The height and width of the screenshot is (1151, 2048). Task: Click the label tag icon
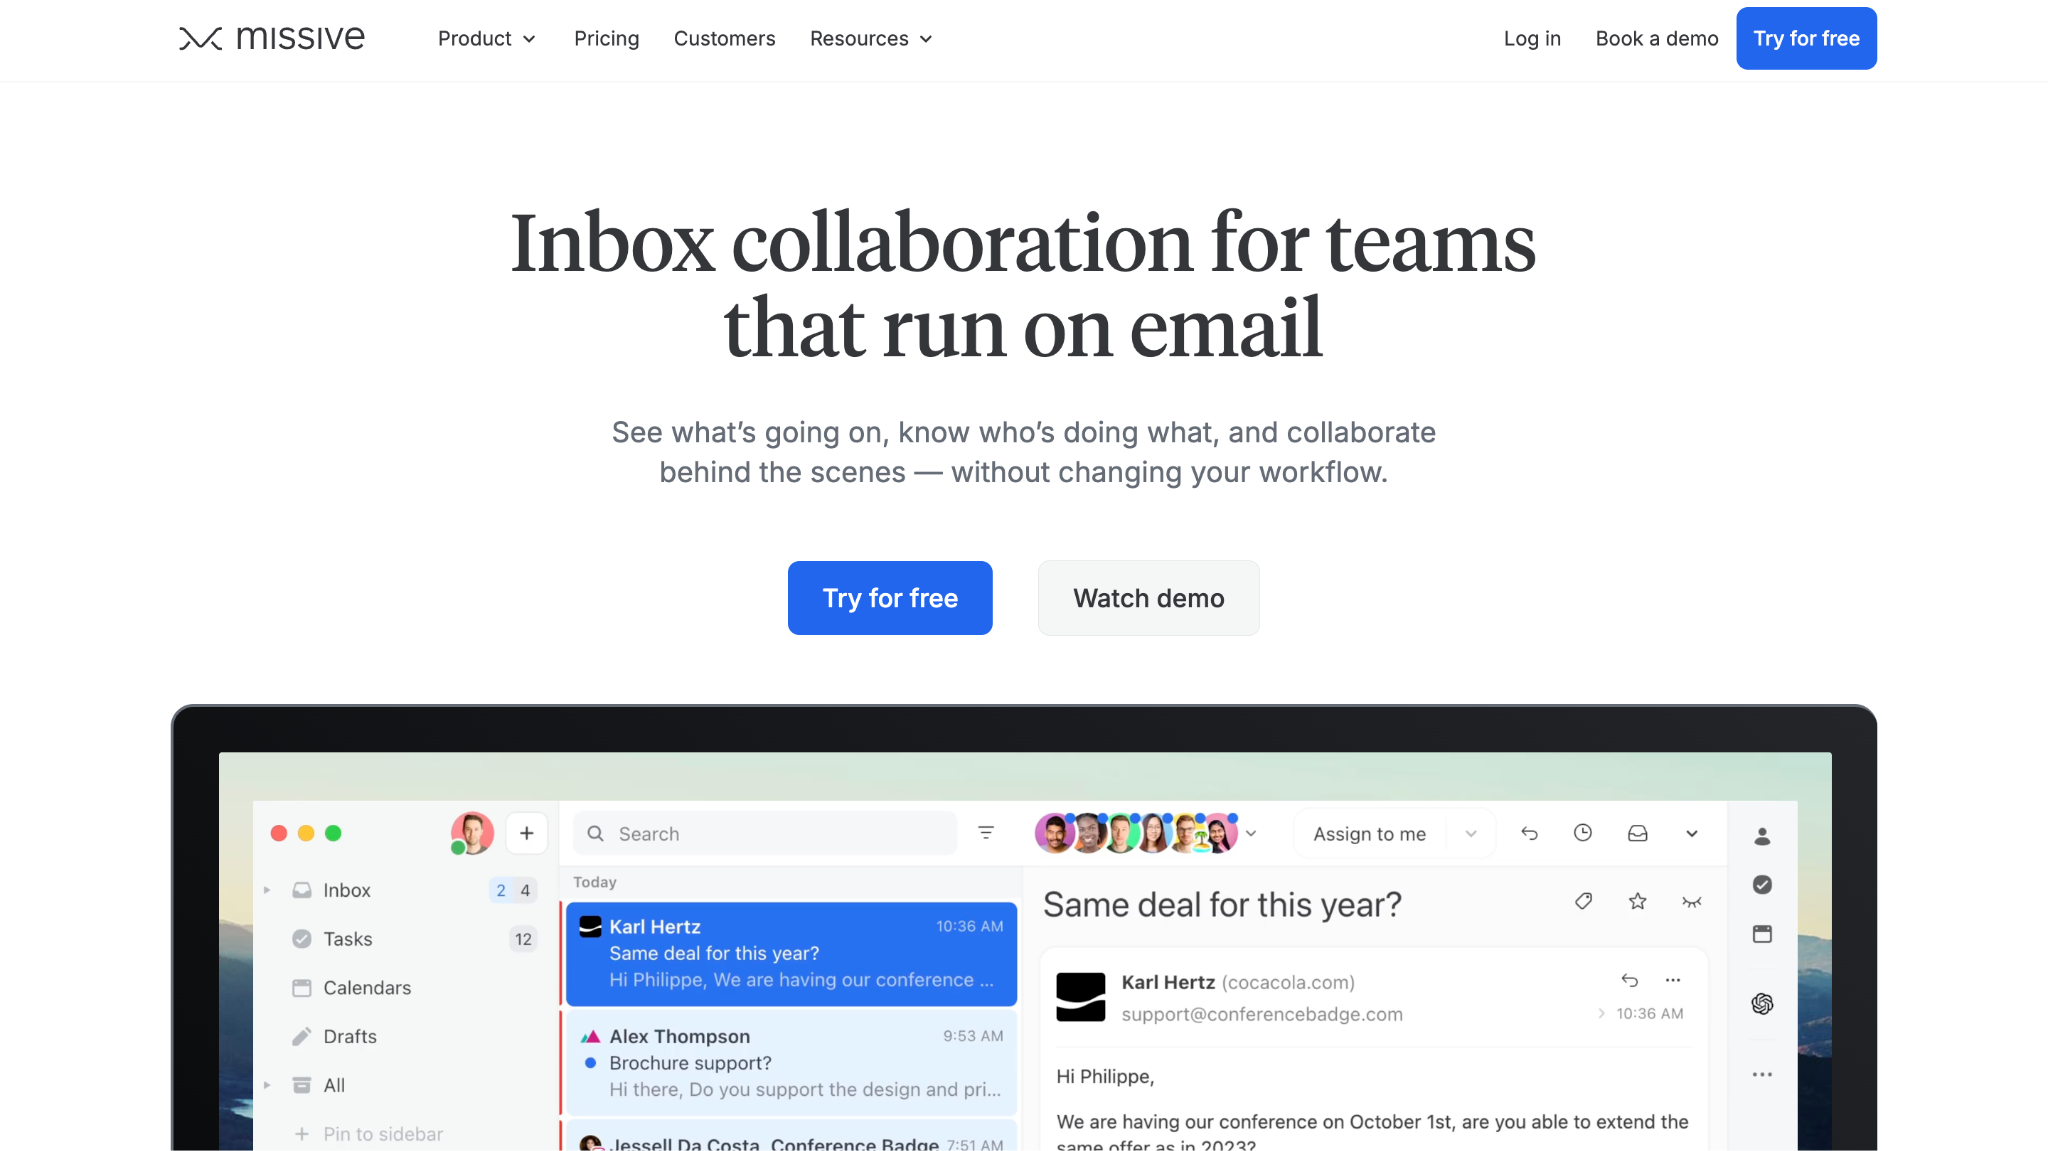tap(1583, 901)
